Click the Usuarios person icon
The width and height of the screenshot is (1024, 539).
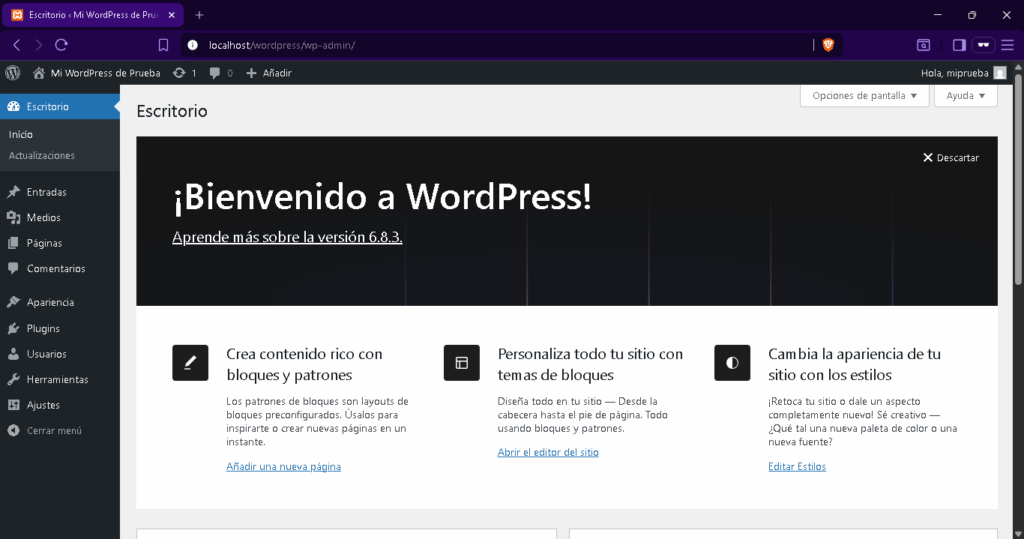coord(14,354)
